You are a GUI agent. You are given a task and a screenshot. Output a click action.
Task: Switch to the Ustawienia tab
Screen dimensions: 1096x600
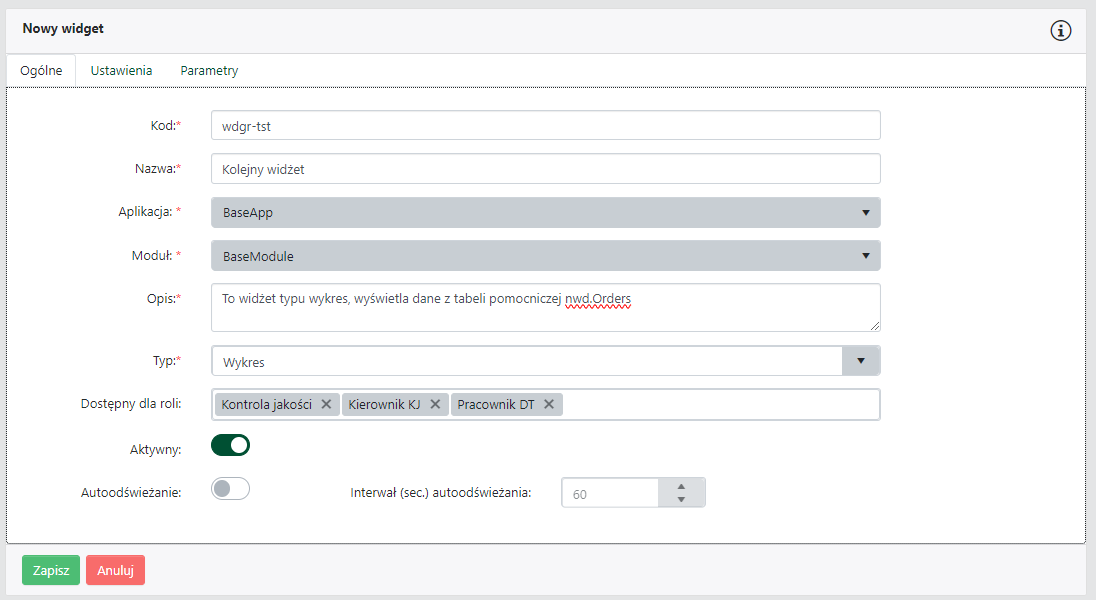pyautogui.click(x=121, y=71)
